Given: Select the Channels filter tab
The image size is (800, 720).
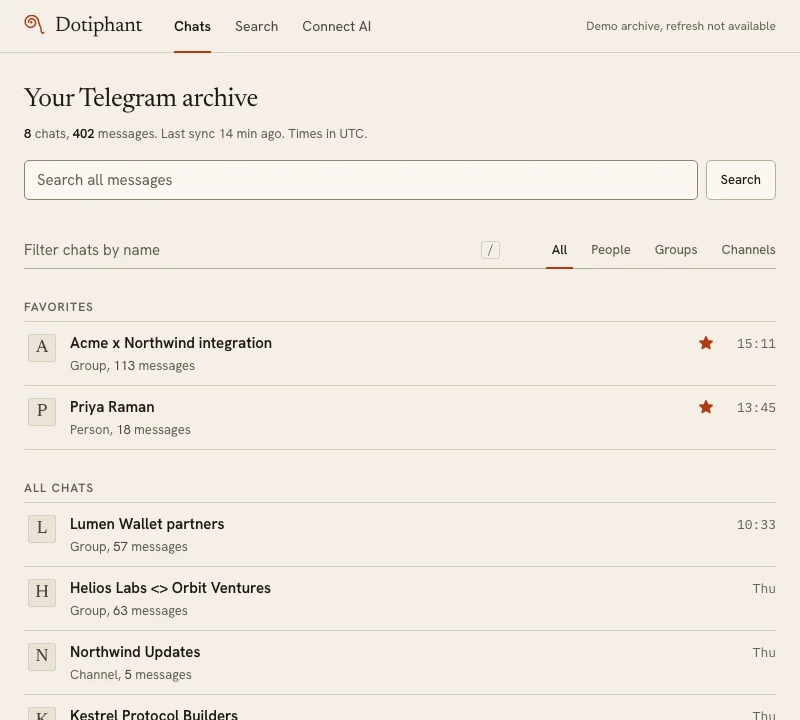Looking at the screenshot, I should (x=748, y=250).
